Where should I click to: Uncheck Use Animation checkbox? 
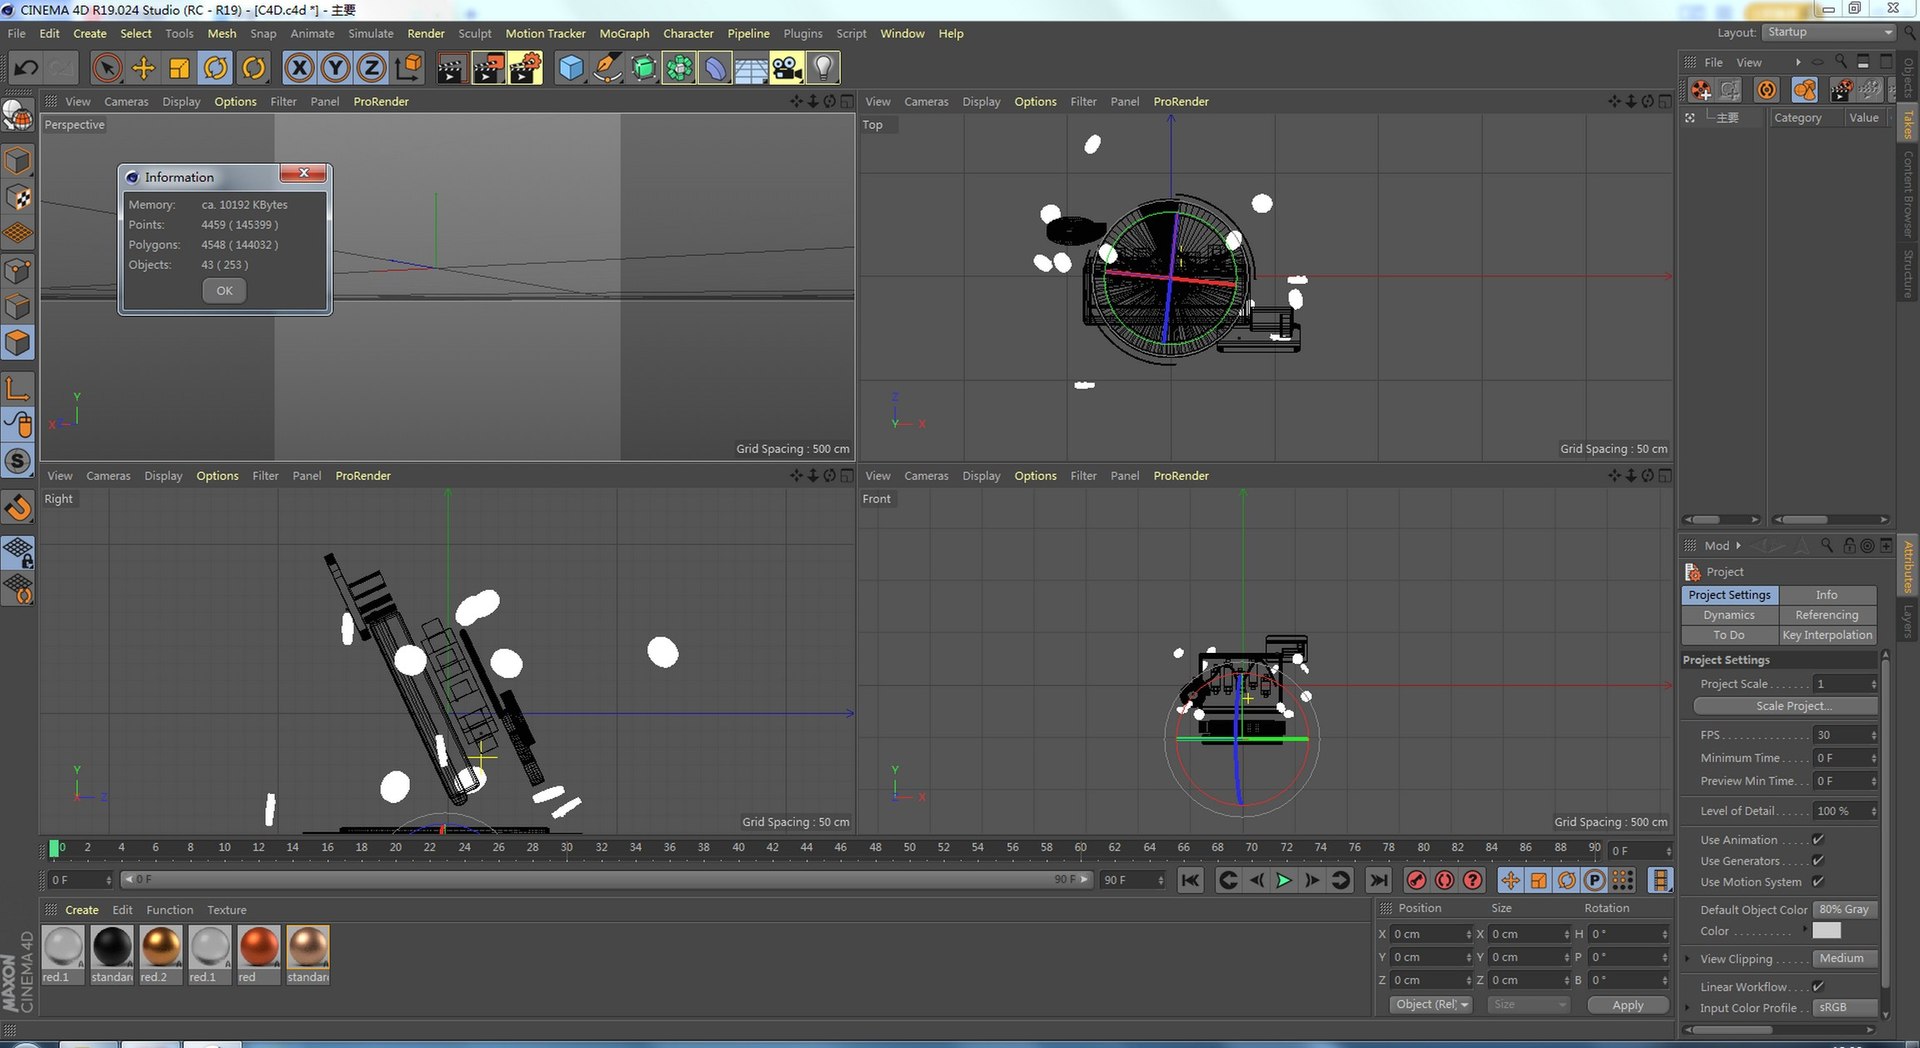click(x=1818, y=840)
